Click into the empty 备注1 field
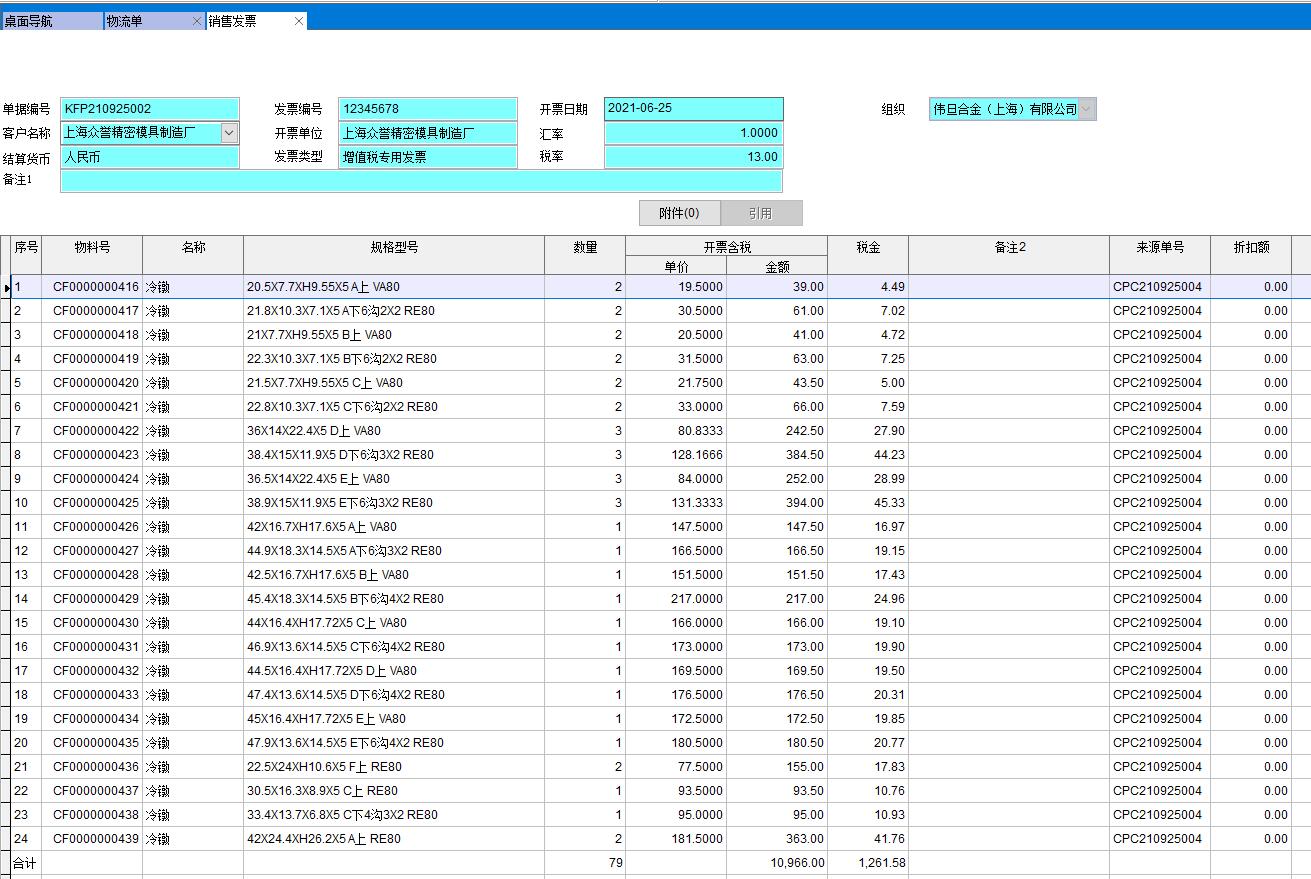Screen dimensions: 1311x879 pos(421,181)
